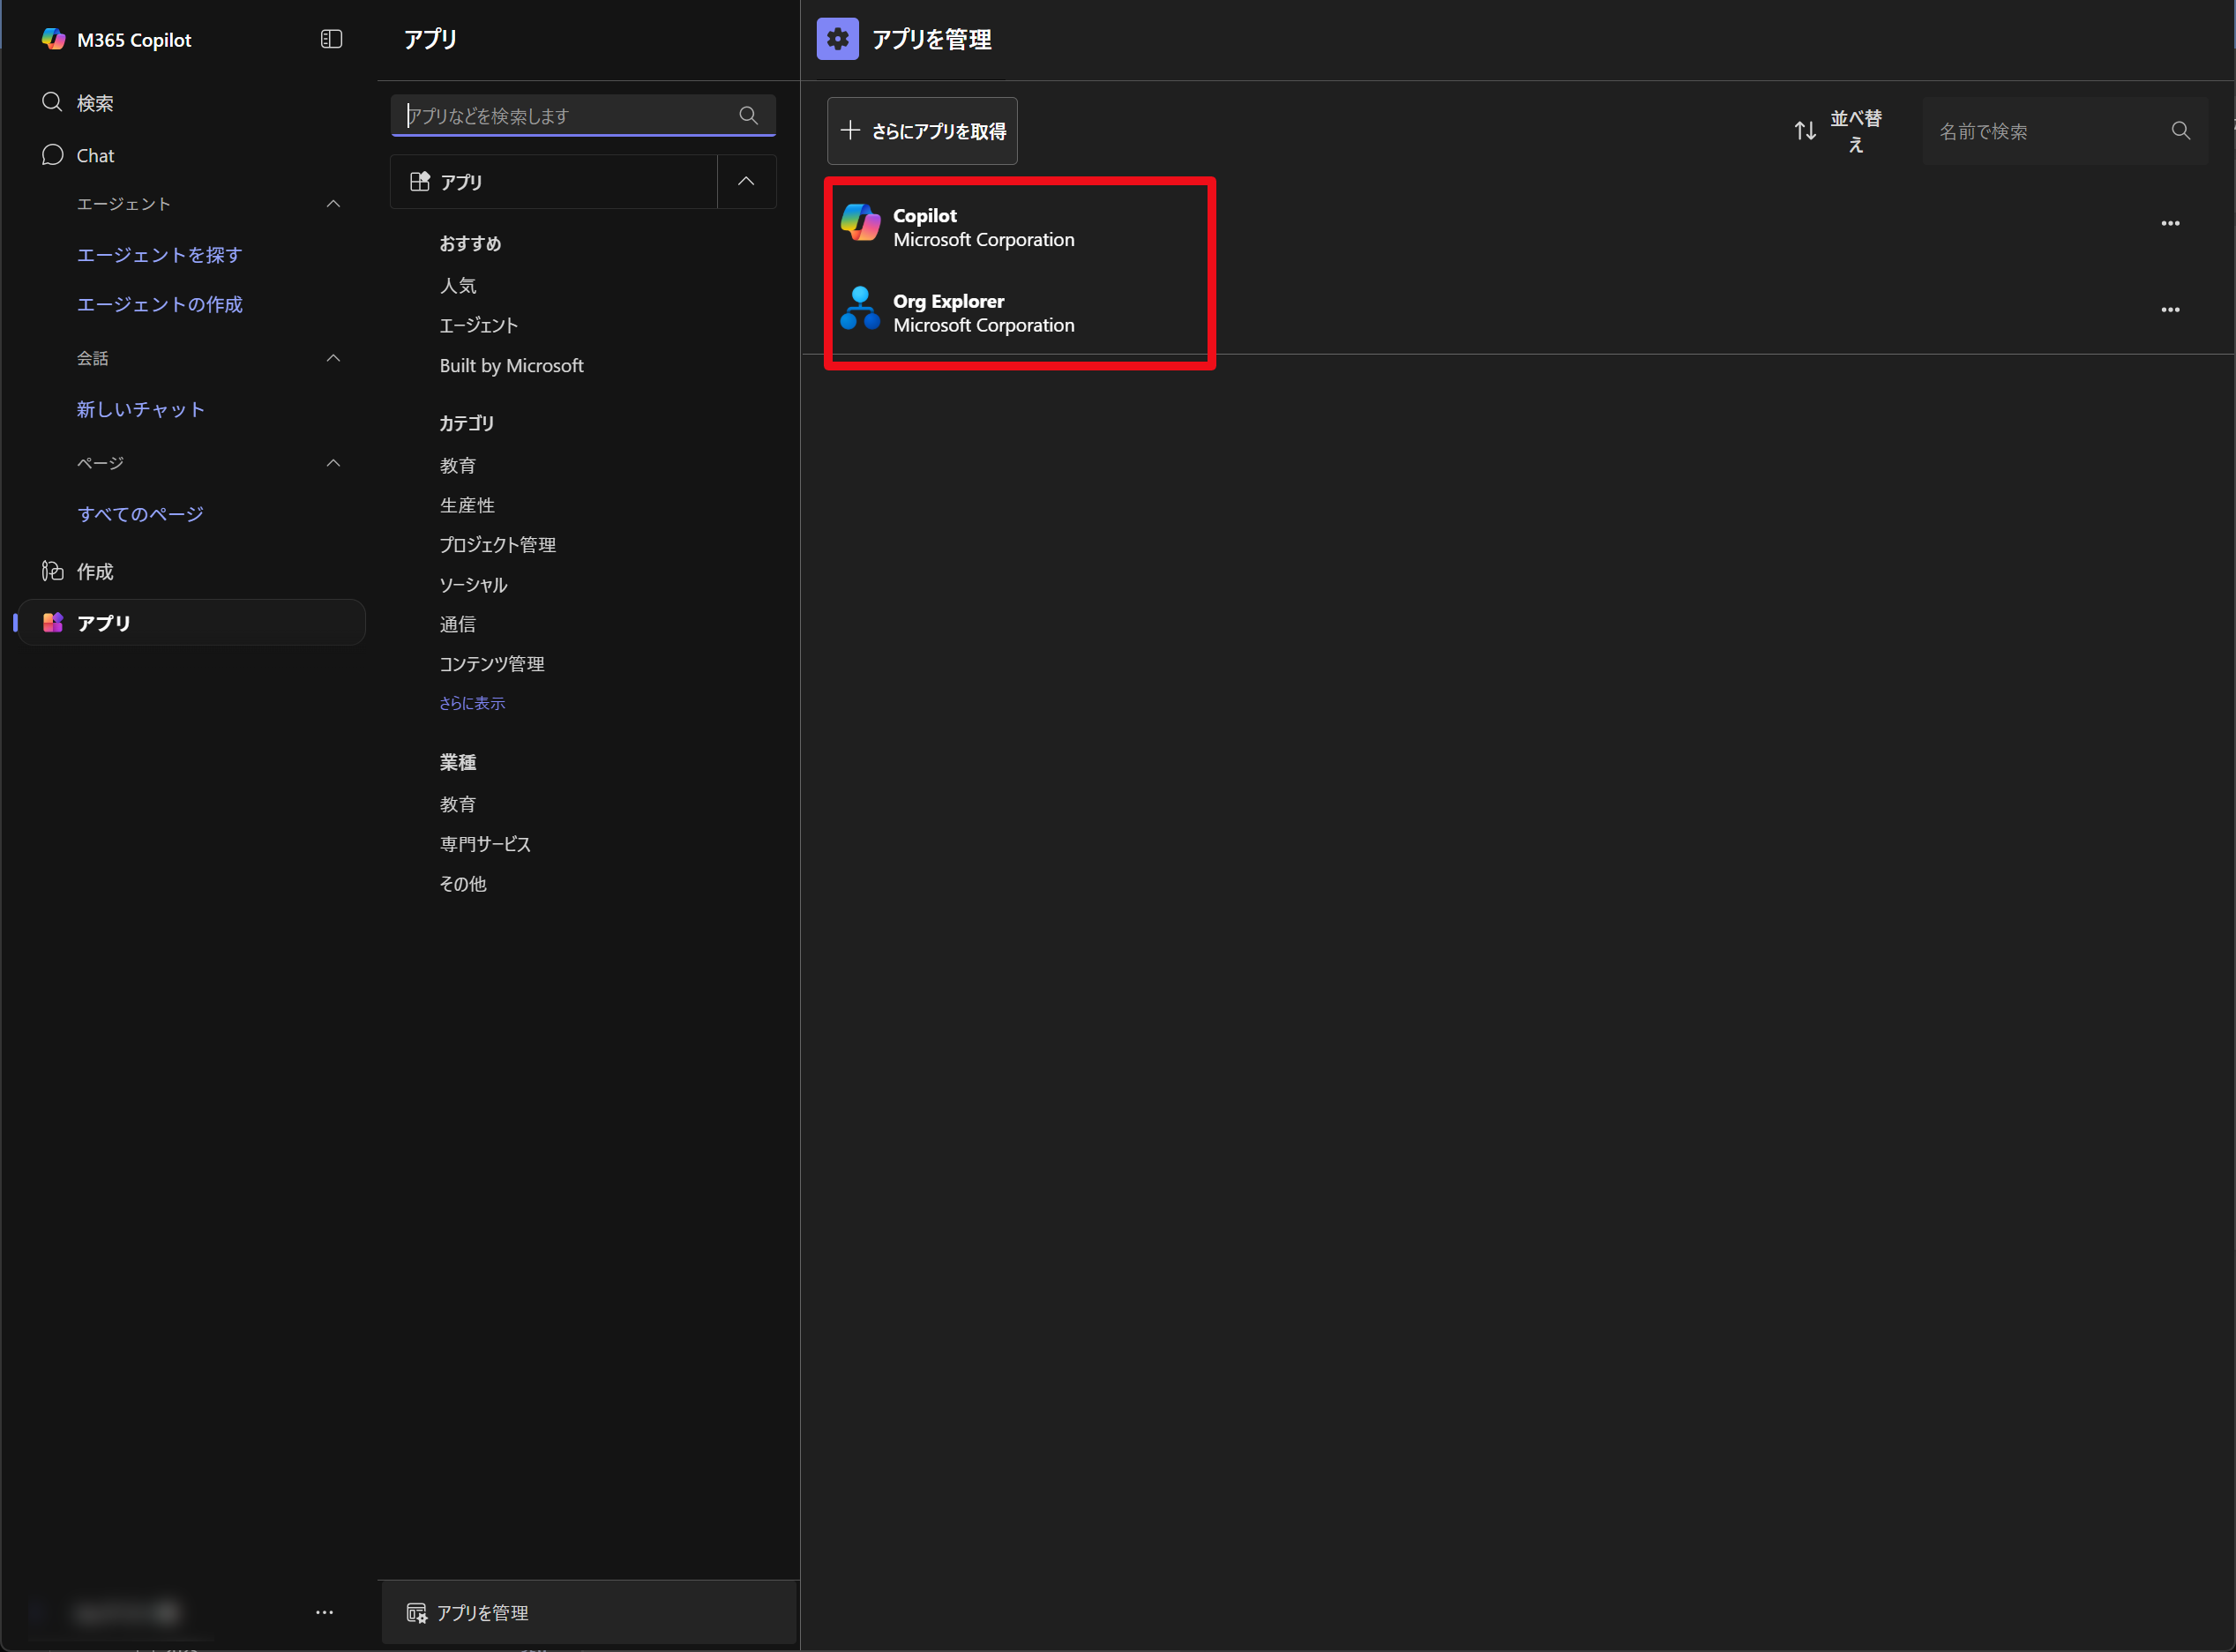Start 新しいチャット
Viewport: 2236px width, 1652px height.
[141, 409]
